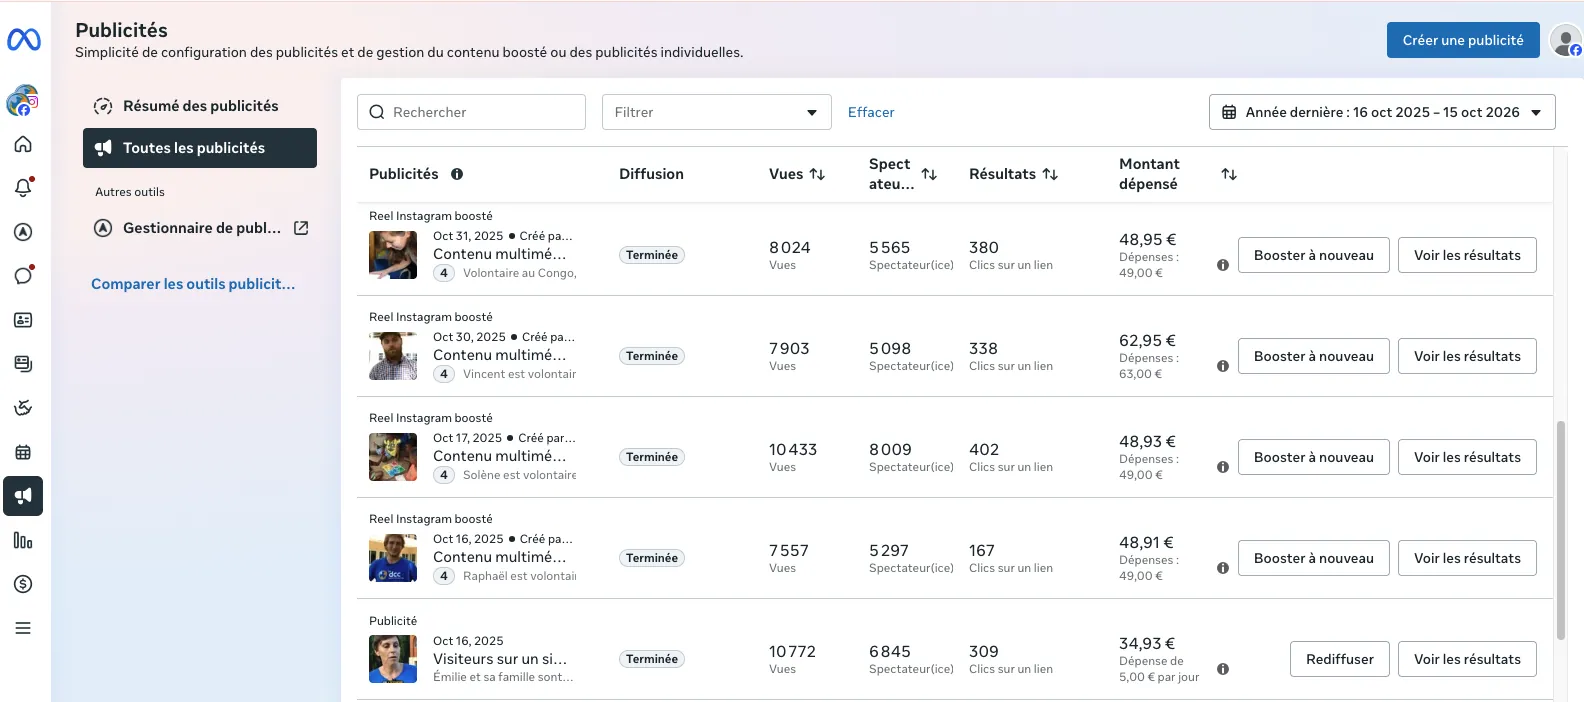Open Résumé des publicités section
This screenshot has height=702, width=1584.
(200, 106)
